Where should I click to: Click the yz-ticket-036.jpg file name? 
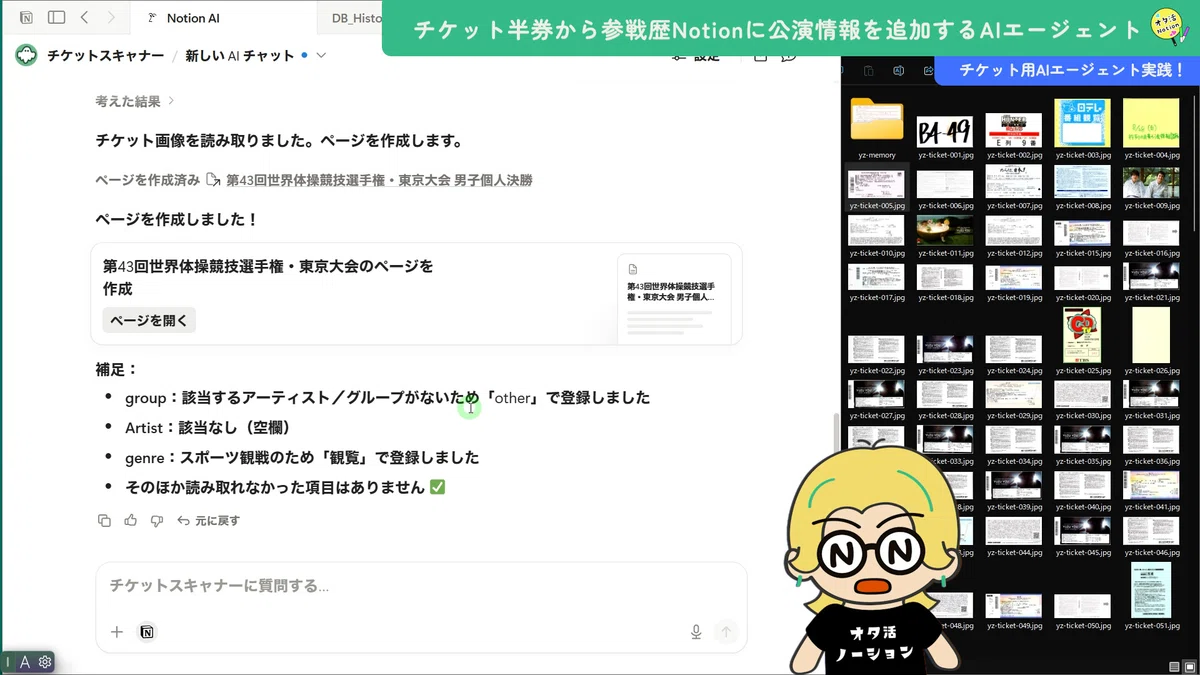pyautogui.click(x=1151, y=461)
